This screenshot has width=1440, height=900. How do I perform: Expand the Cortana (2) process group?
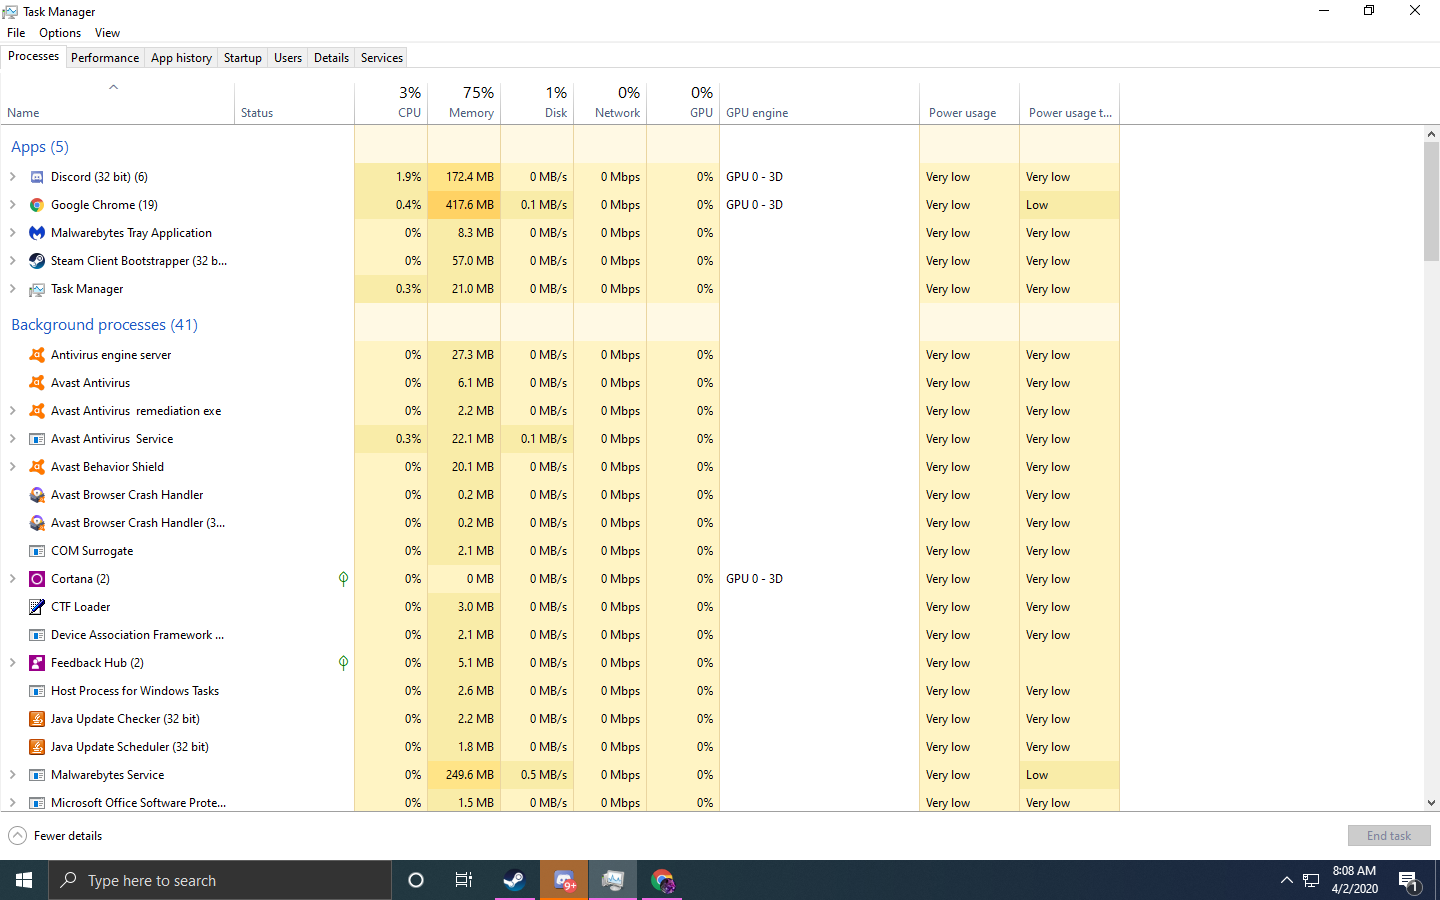tap(12, 579)
